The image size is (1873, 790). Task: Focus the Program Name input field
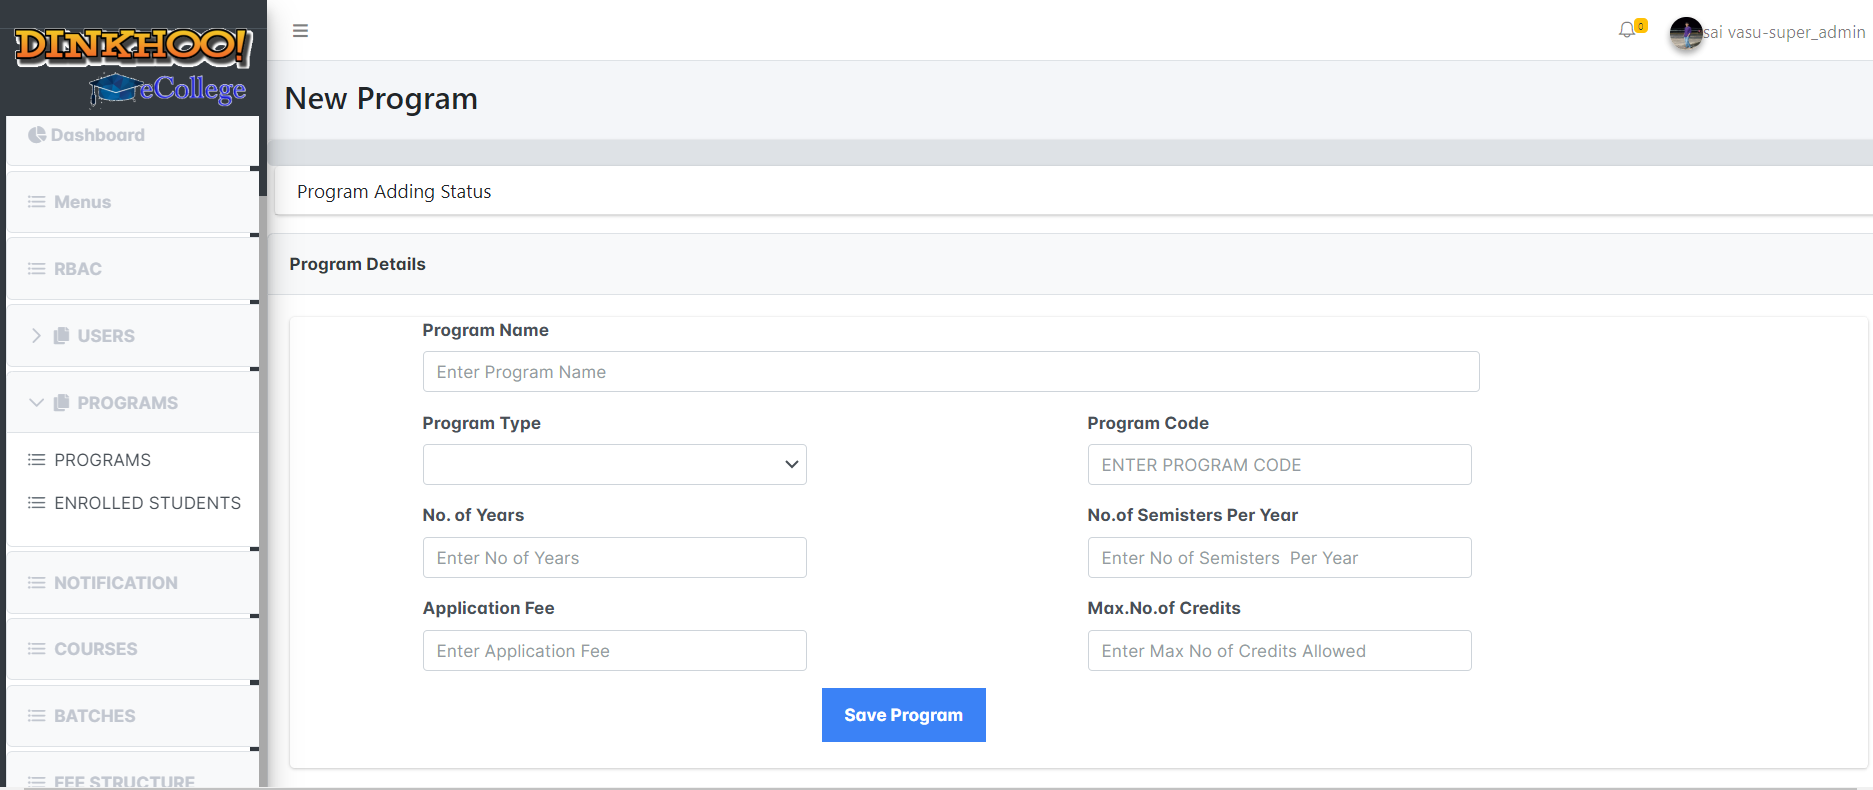951,372
